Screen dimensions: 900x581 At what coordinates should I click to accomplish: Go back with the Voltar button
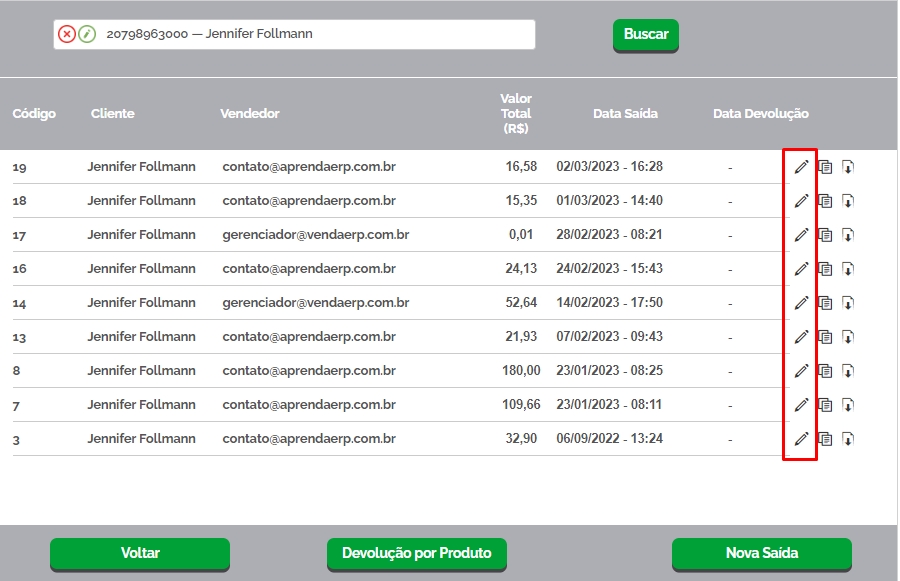140,553
